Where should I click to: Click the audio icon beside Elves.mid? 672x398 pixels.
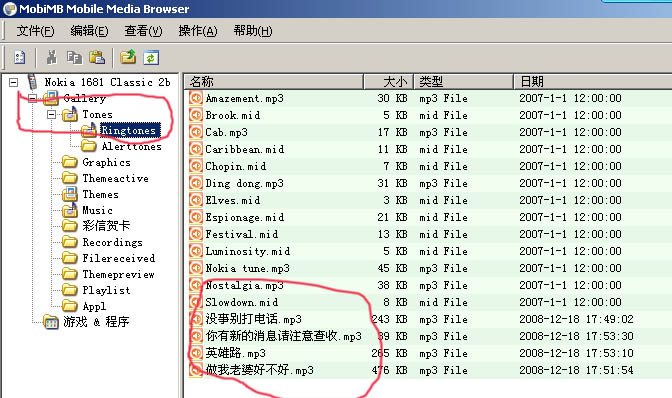(x=196, y=200)
